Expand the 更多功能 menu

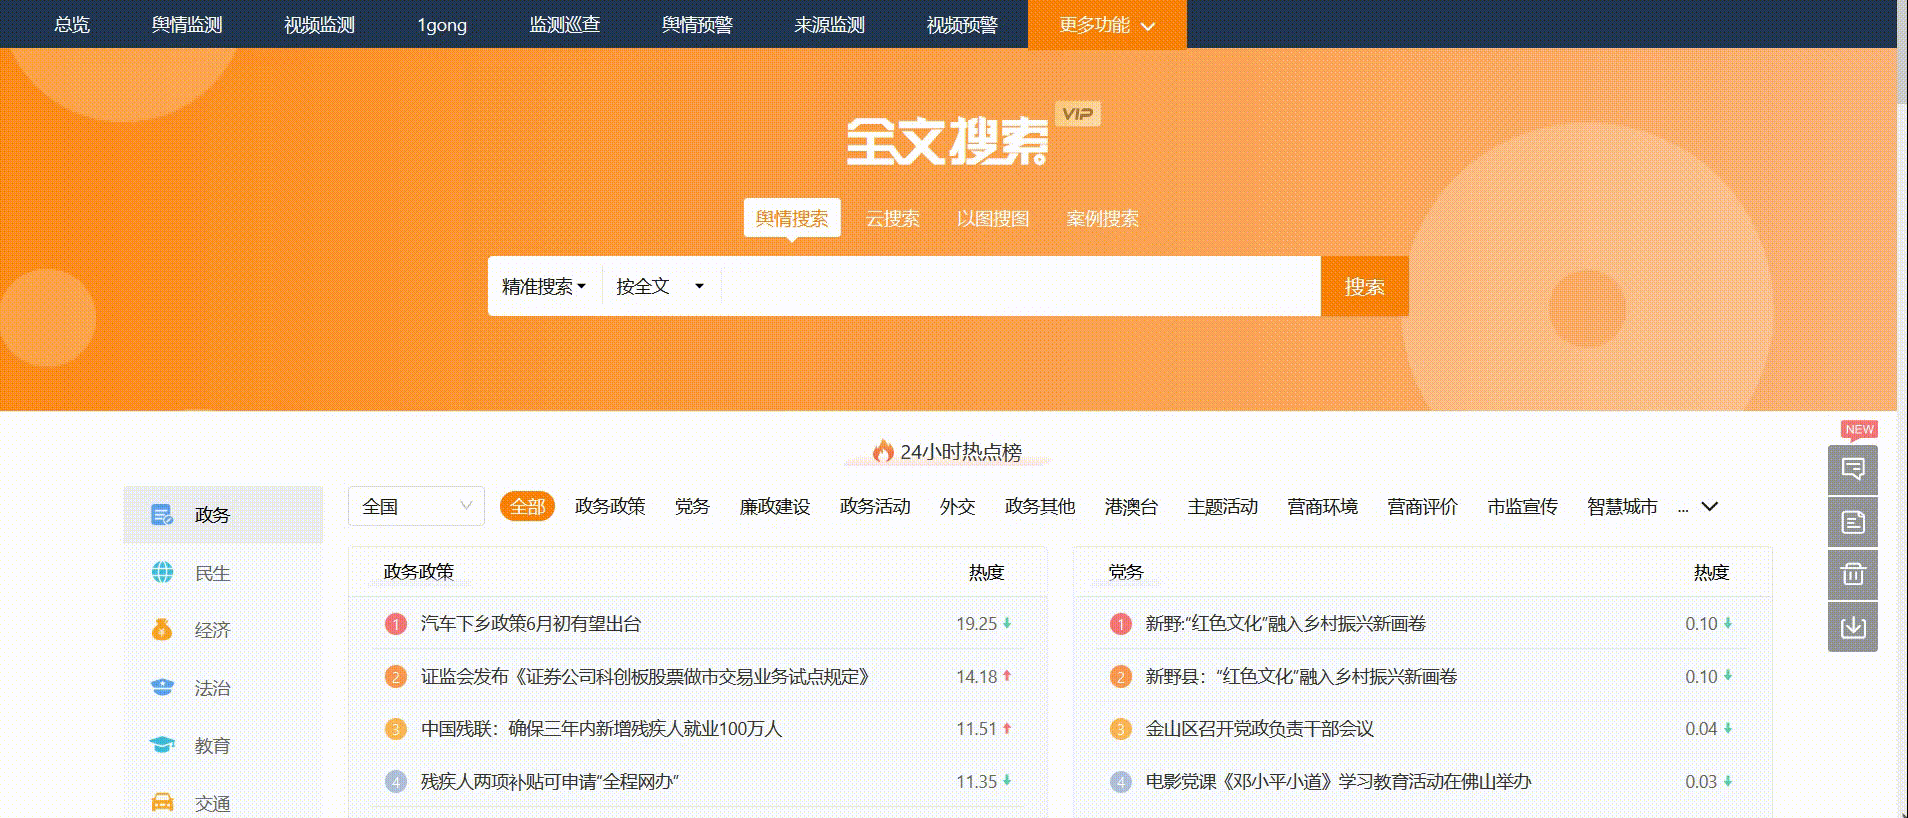click(1107, 25)
